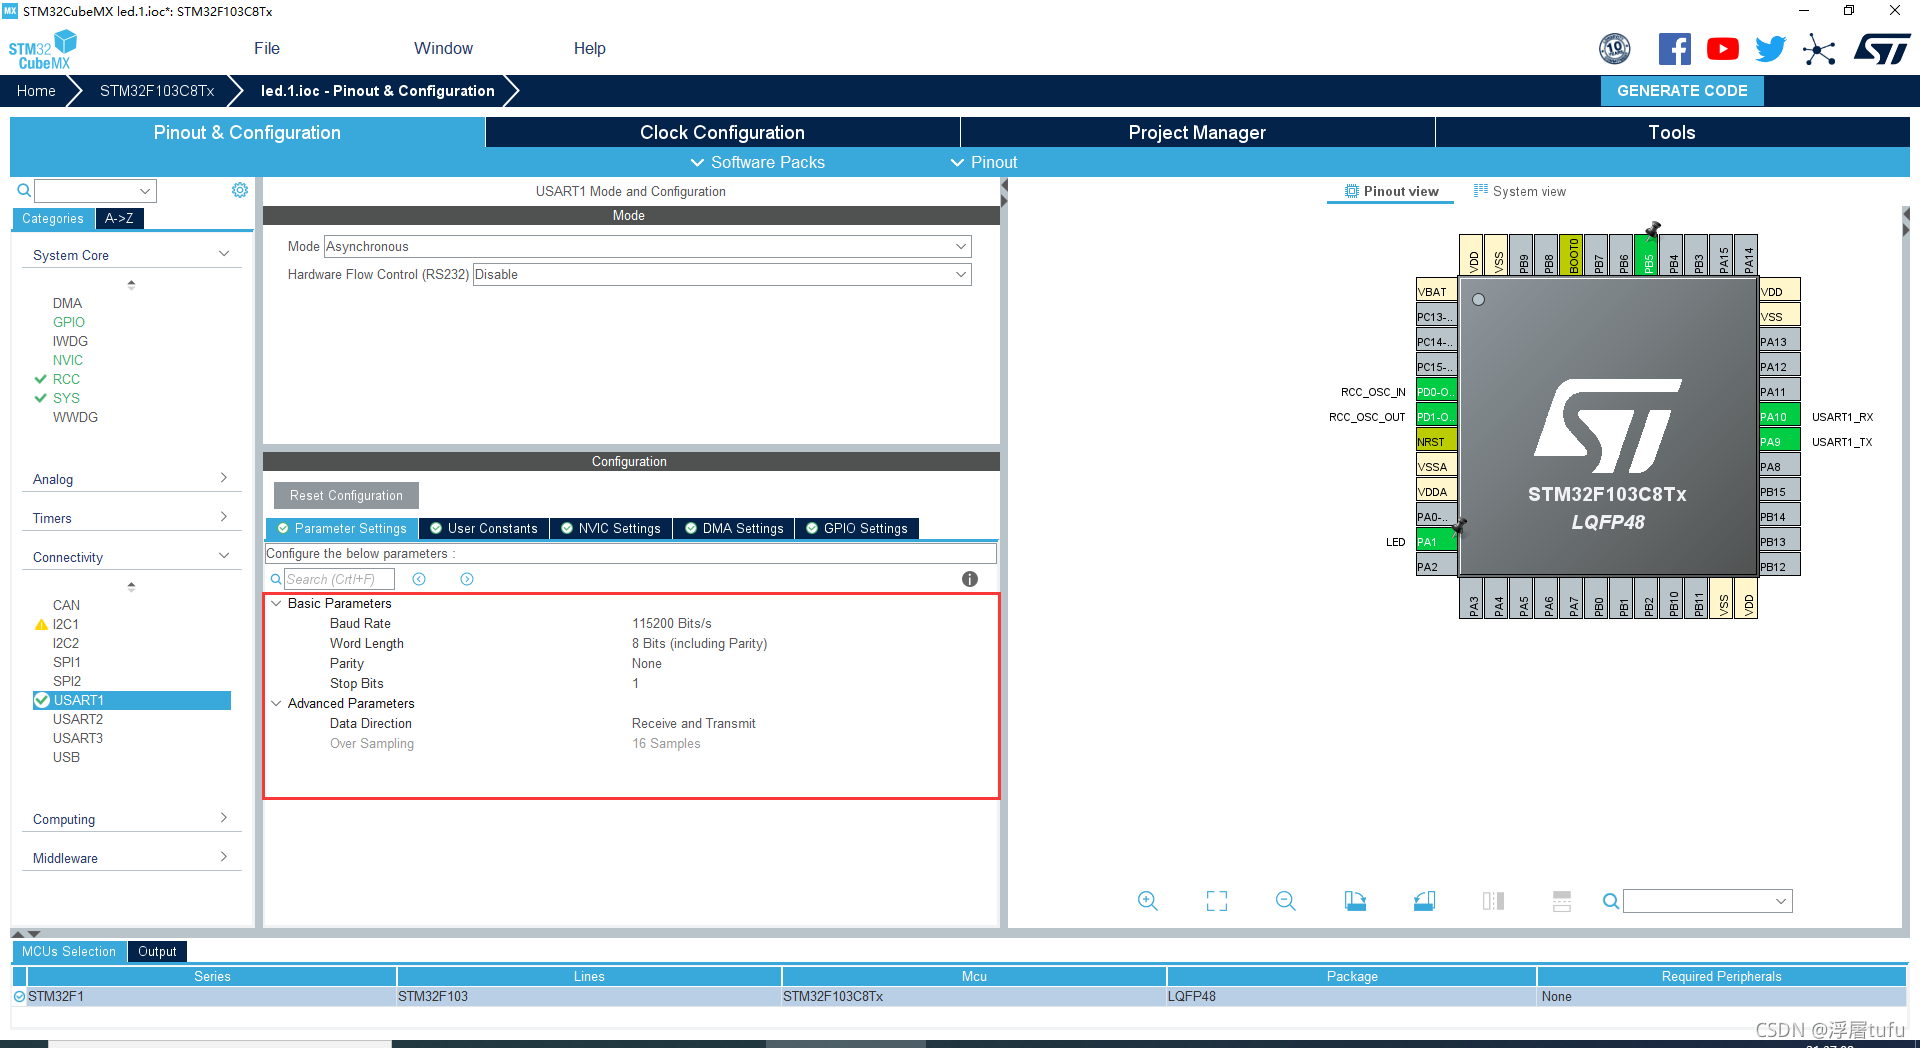The image size is (1920, 1048).
Task: Switch to Clock Configuration tab
Action: (x=722, y=132)
